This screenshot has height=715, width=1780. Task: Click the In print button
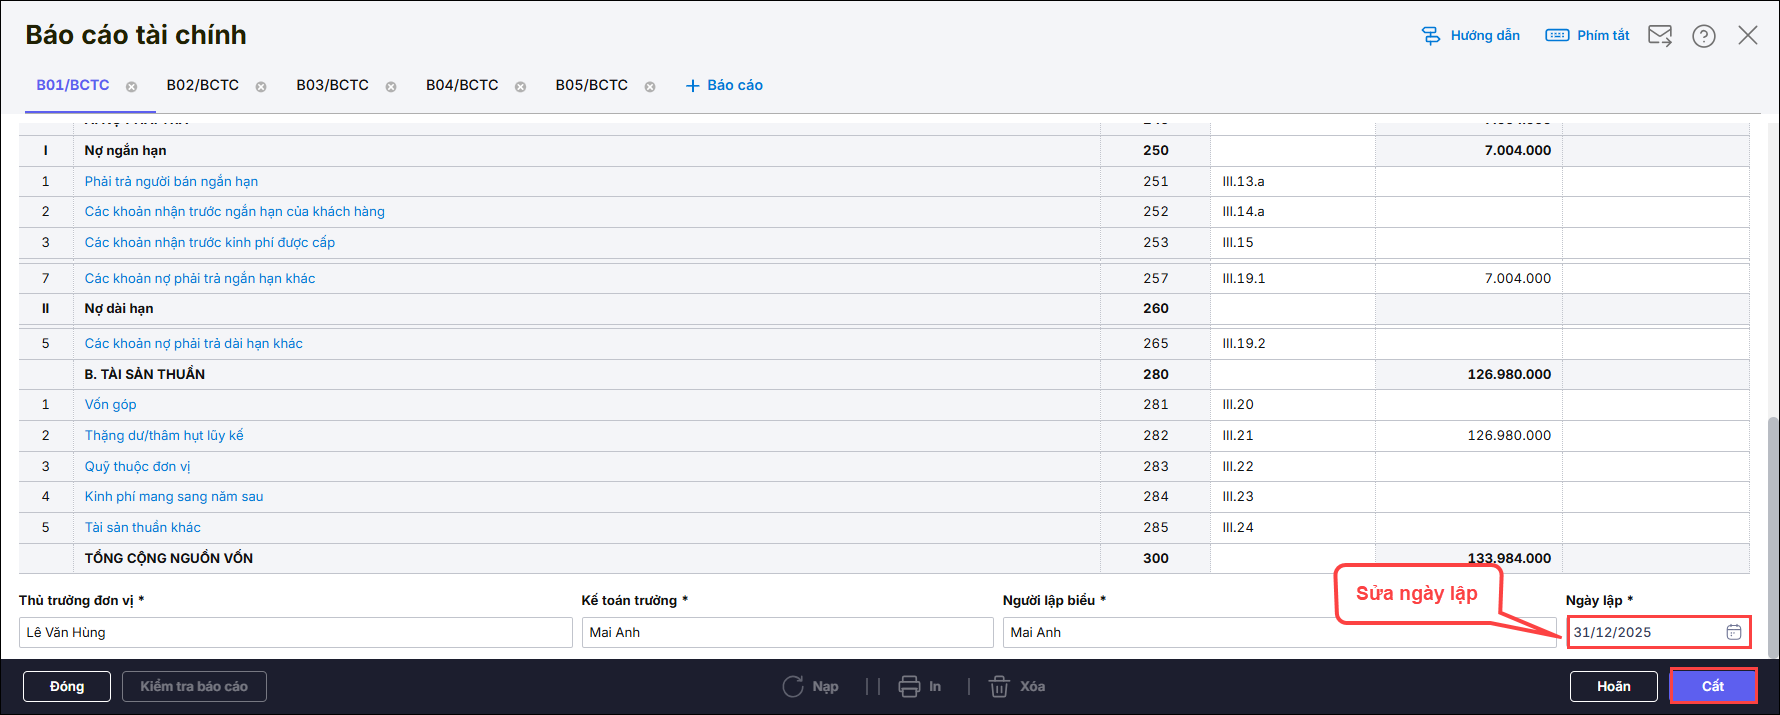coord(920,686)
